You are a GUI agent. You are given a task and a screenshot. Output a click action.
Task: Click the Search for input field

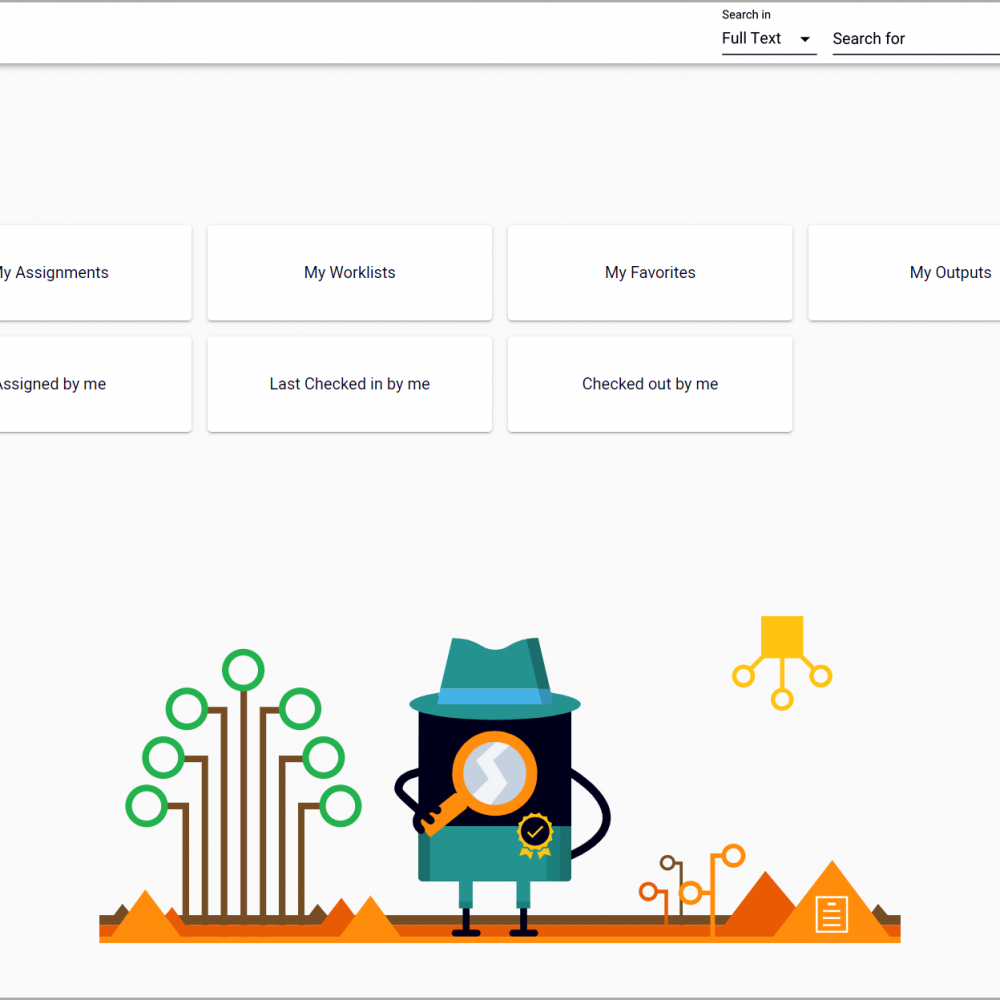coord(916,39)
